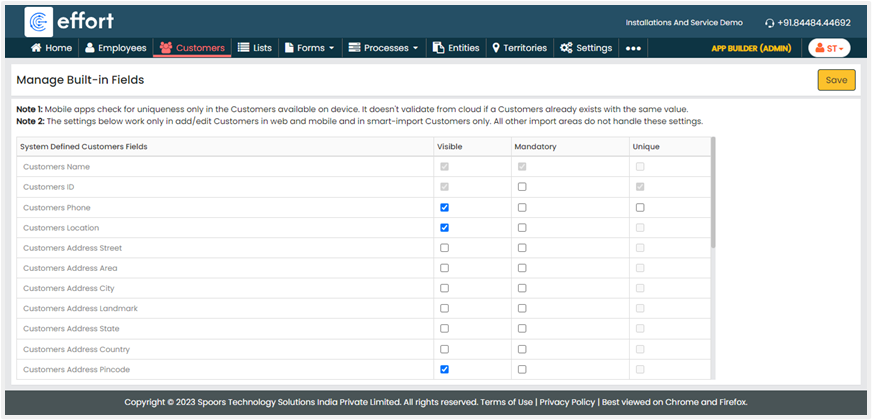Open Territories with map pin icon
Screen dimensions: 872x420
click(496, 48)
